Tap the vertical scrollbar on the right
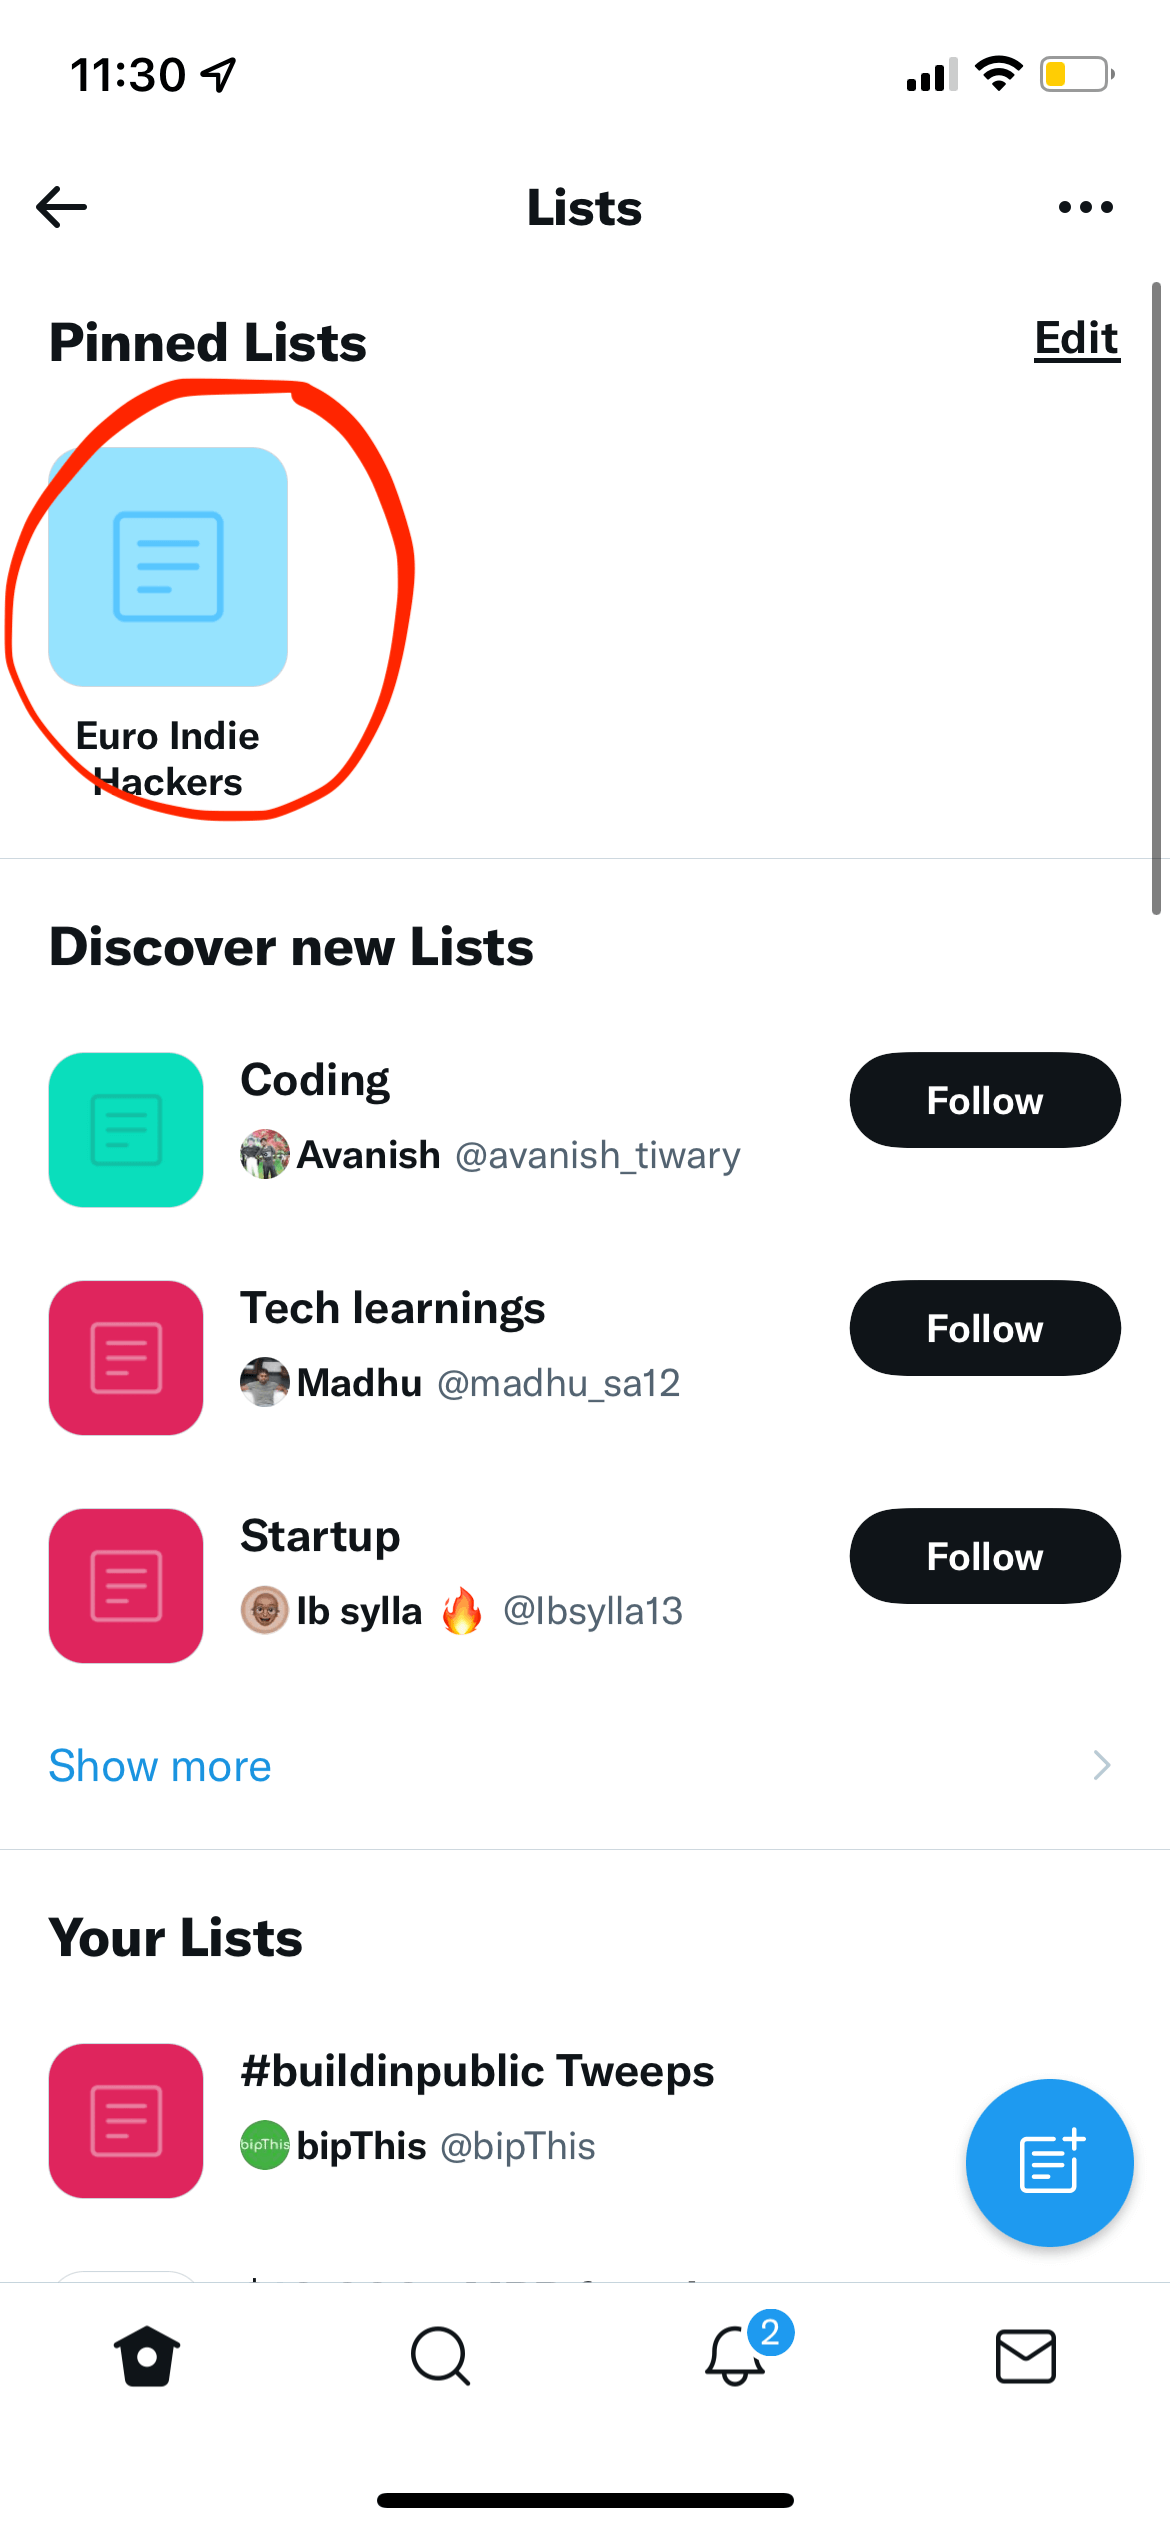 [x=1156, y=598]
